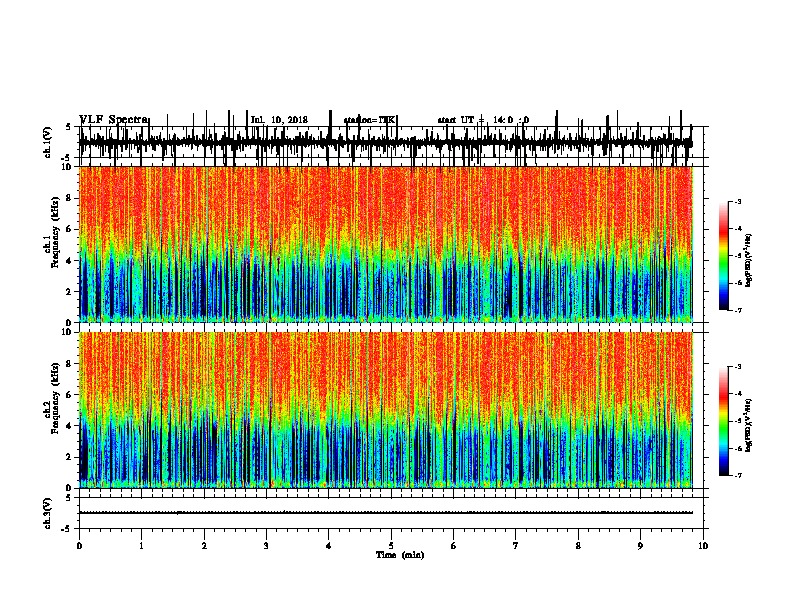The width and height of the screenshot is (792, 612).
Task: Click the ch.2 frequency spectrogram panel
Action: tap(391, 410)
